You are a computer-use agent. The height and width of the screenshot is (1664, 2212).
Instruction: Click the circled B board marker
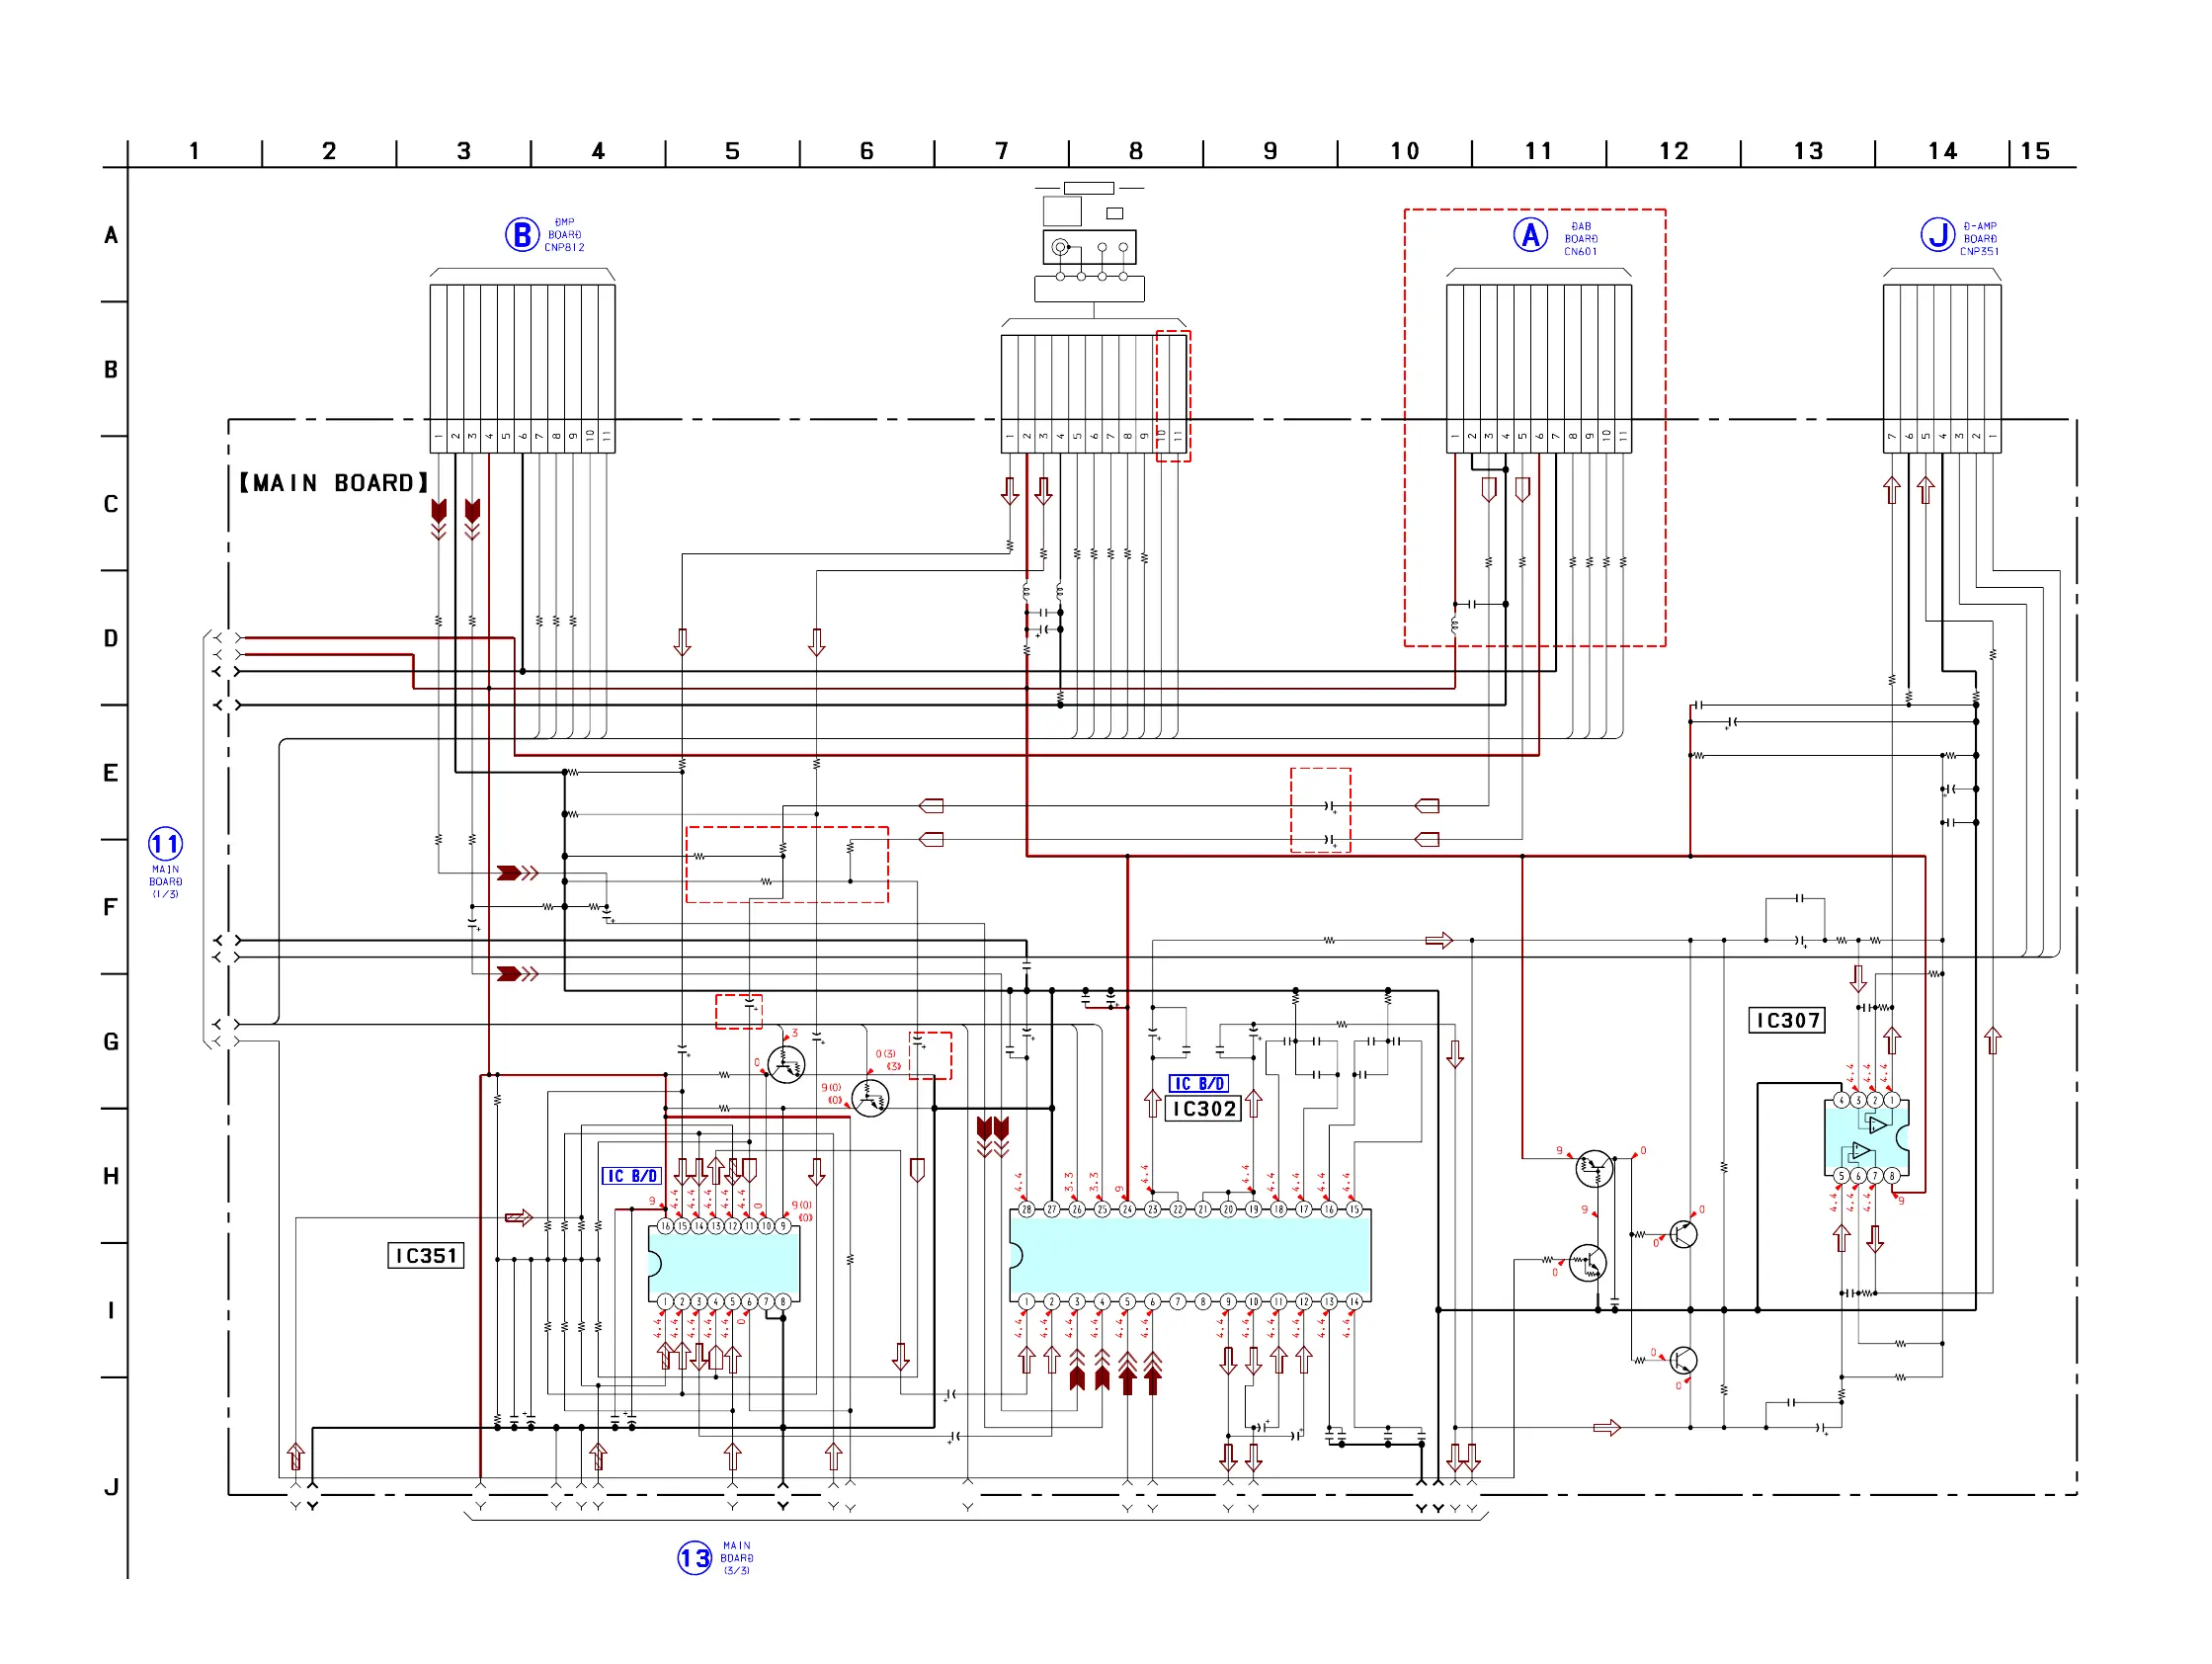click(522, 234)
